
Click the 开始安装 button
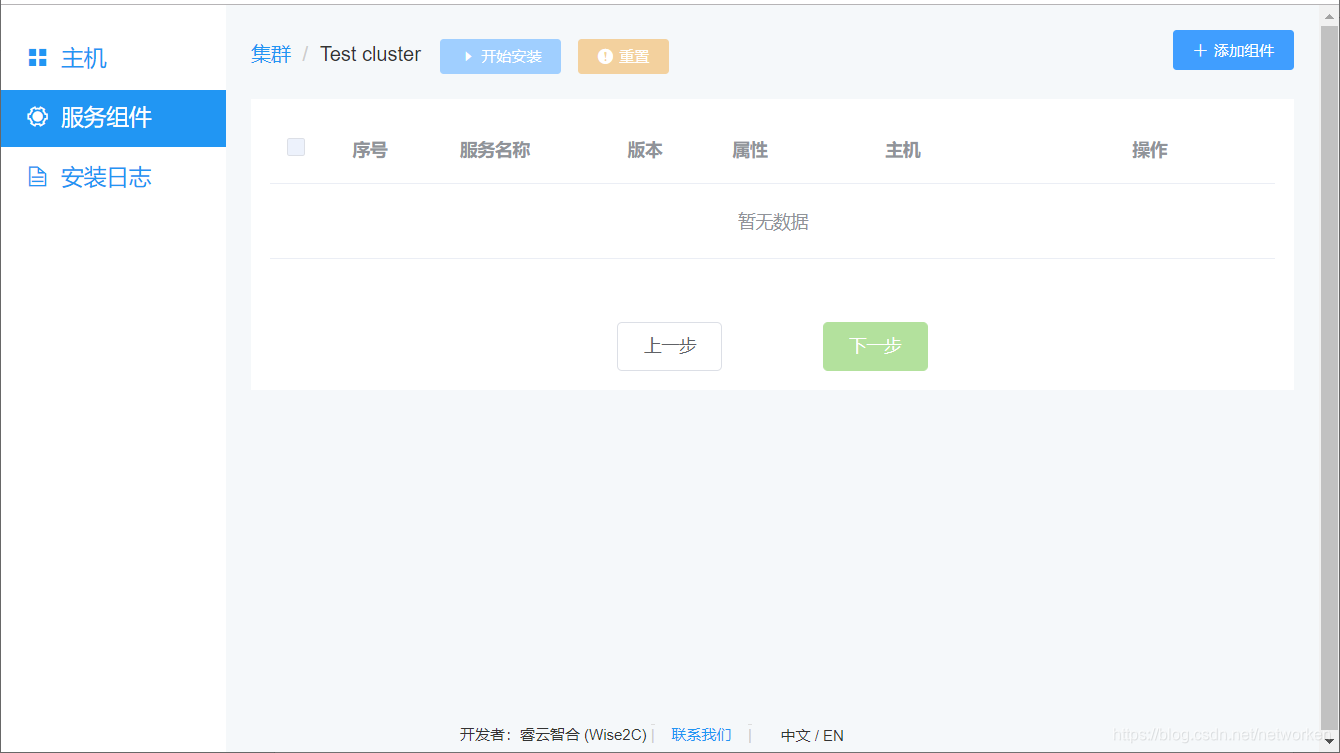coord(500,57)
